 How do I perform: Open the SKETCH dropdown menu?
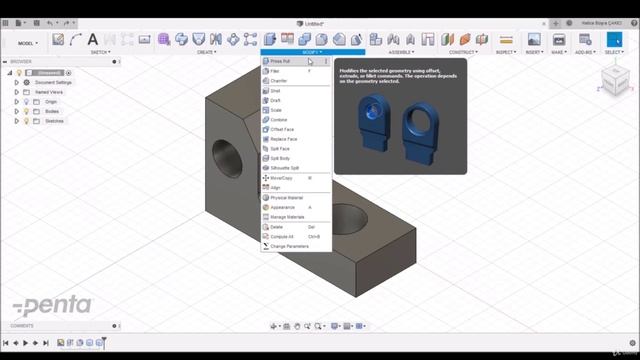coord(100,52)
